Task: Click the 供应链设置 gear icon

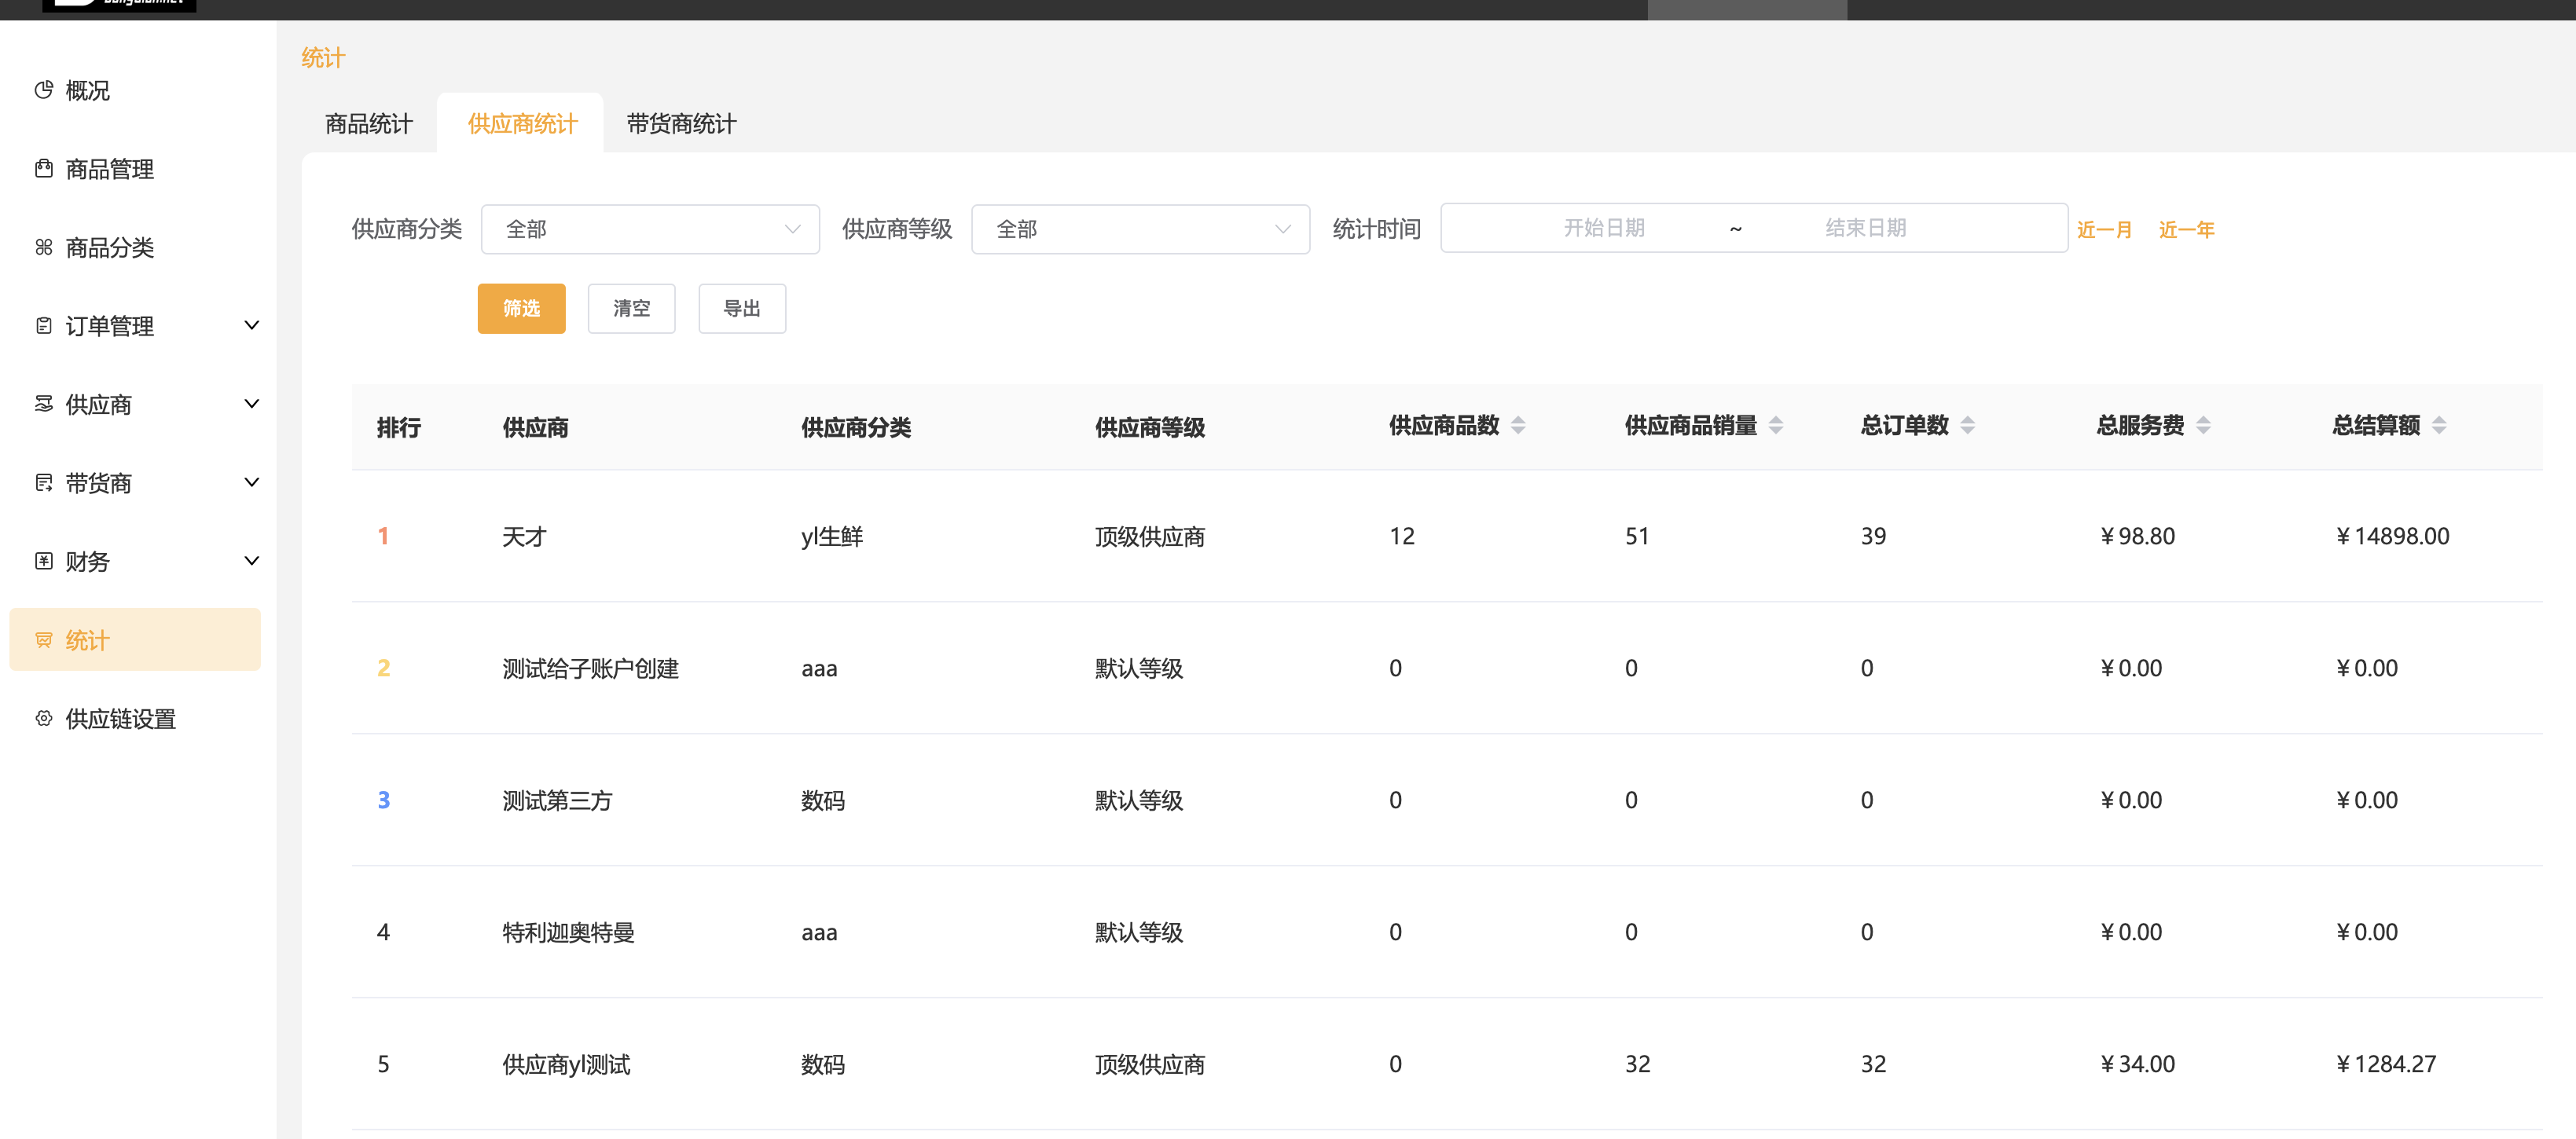Action: (43, 718)
